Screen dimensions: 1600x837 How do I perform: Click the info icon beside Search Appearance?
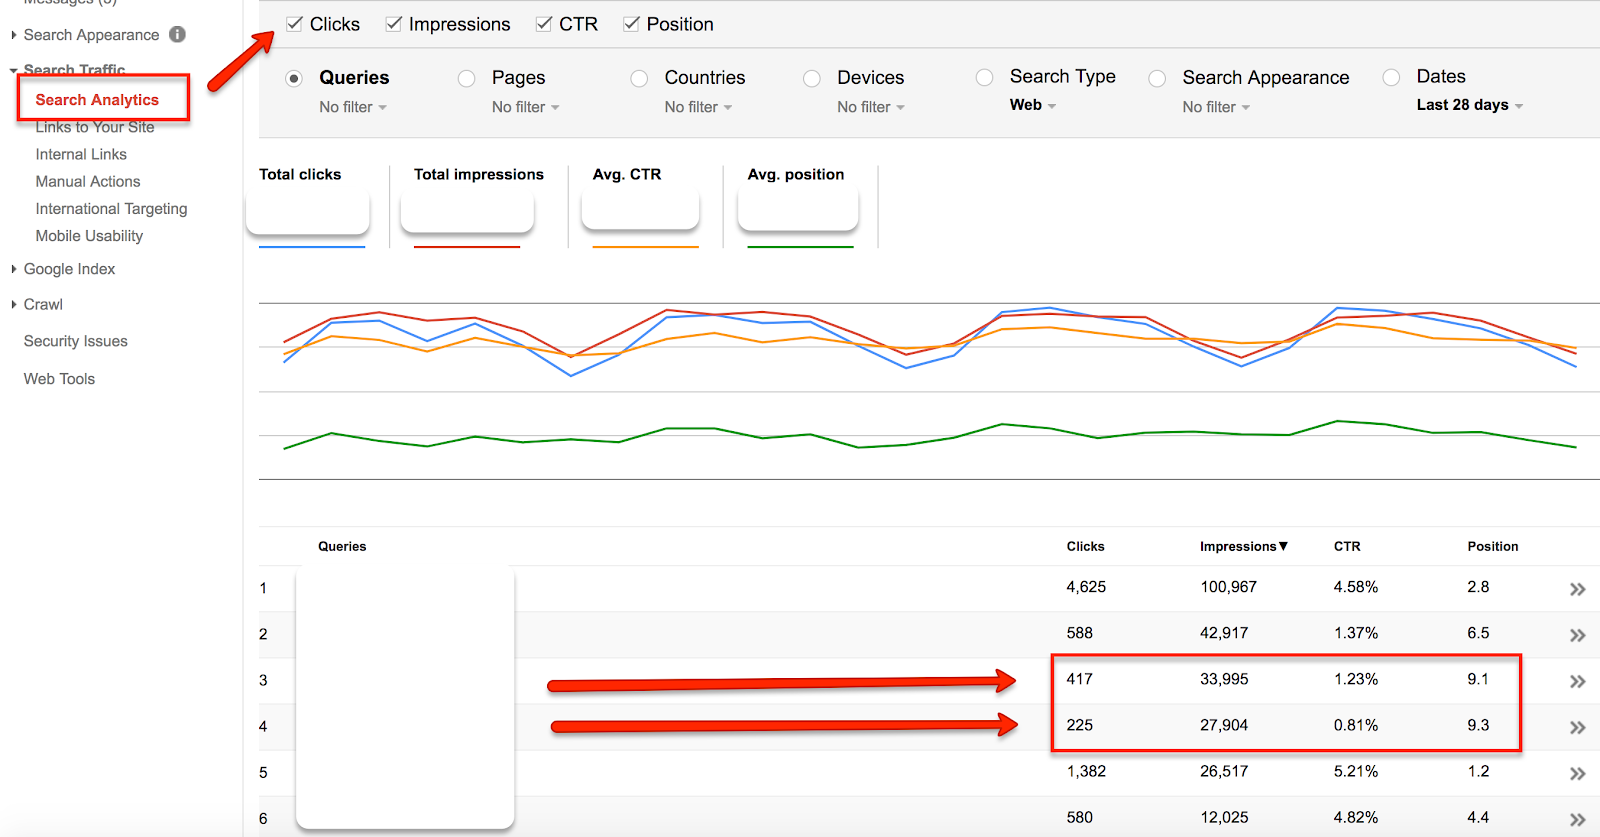point(177,34)
